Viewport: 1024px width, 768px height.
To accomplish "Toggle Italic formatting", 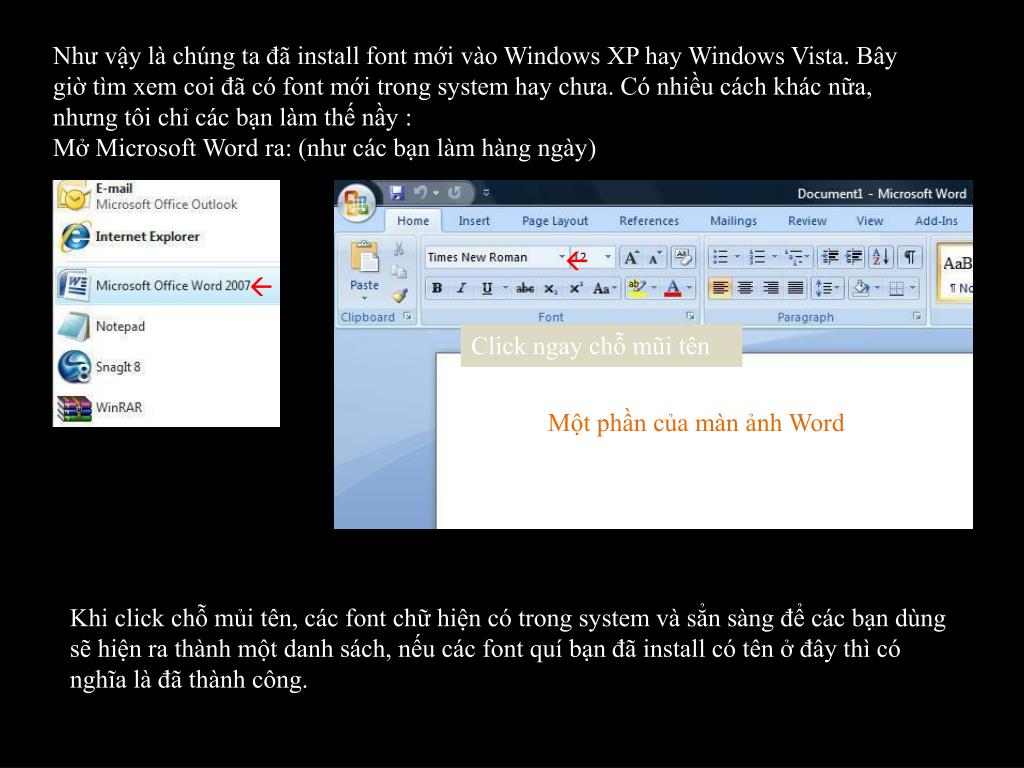I will [x=461, y=288].
